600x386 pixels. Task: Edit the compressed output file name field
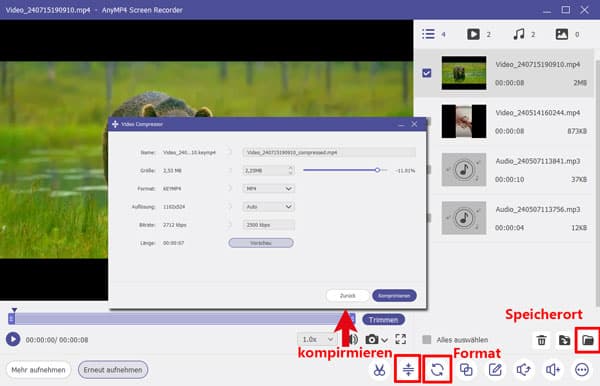(329, 152)
